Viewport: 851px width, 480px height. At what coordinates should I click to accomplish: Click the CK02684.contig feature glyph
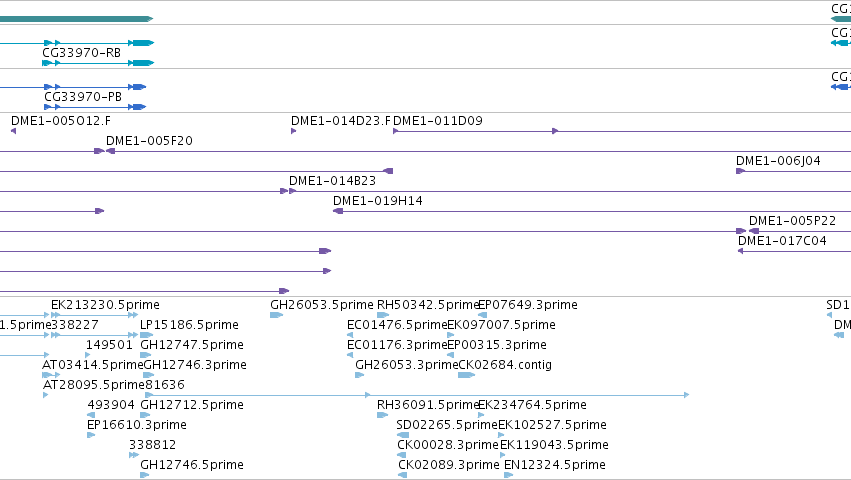(x=466, y=375)
